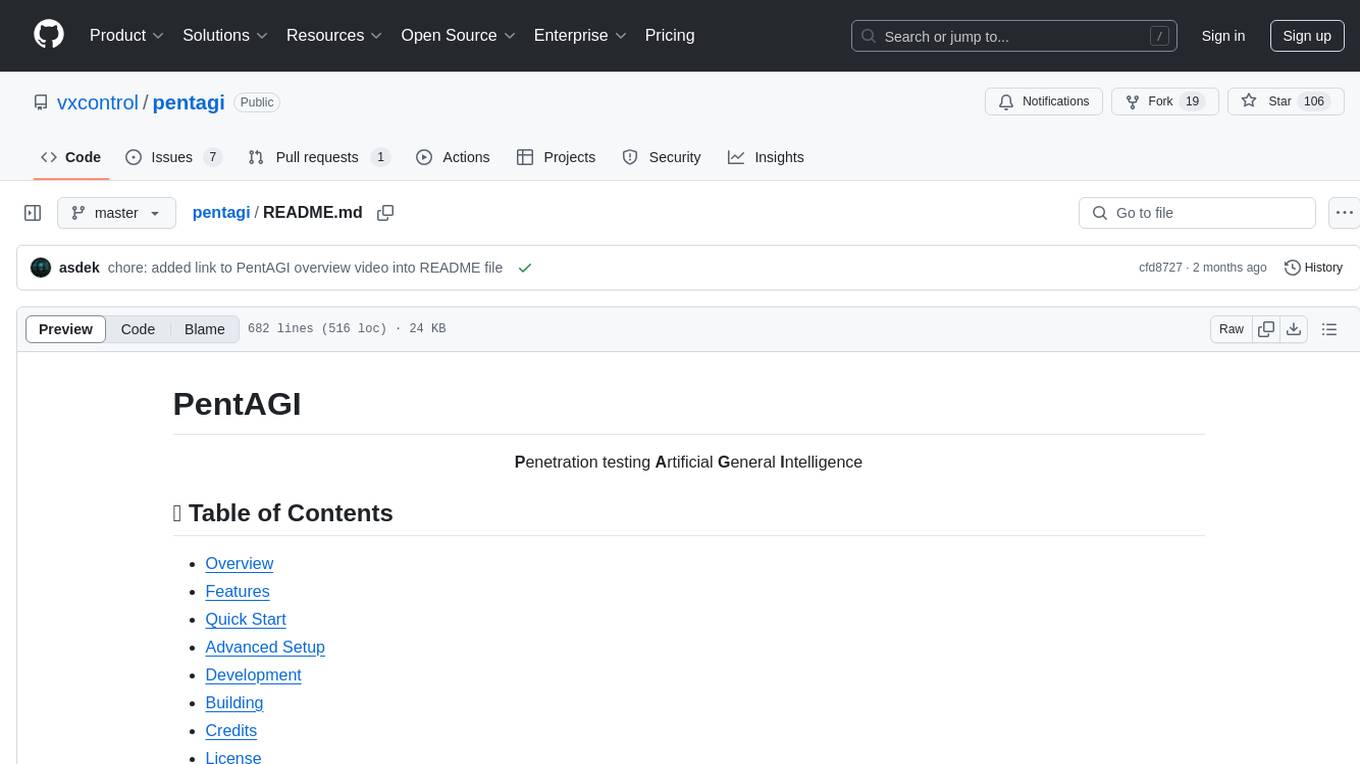Toggle the file tree side panel
The width and height of the screenshot is (1360, 764).
(33, 213)
